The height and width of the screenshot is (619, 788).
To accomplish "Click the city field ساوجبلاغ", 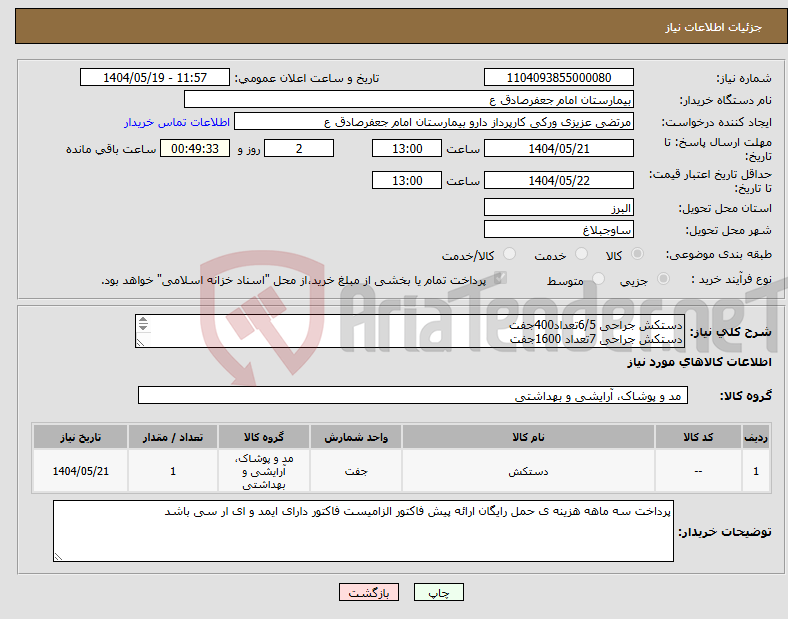I will pyautogui.click(x=558, y=230).
